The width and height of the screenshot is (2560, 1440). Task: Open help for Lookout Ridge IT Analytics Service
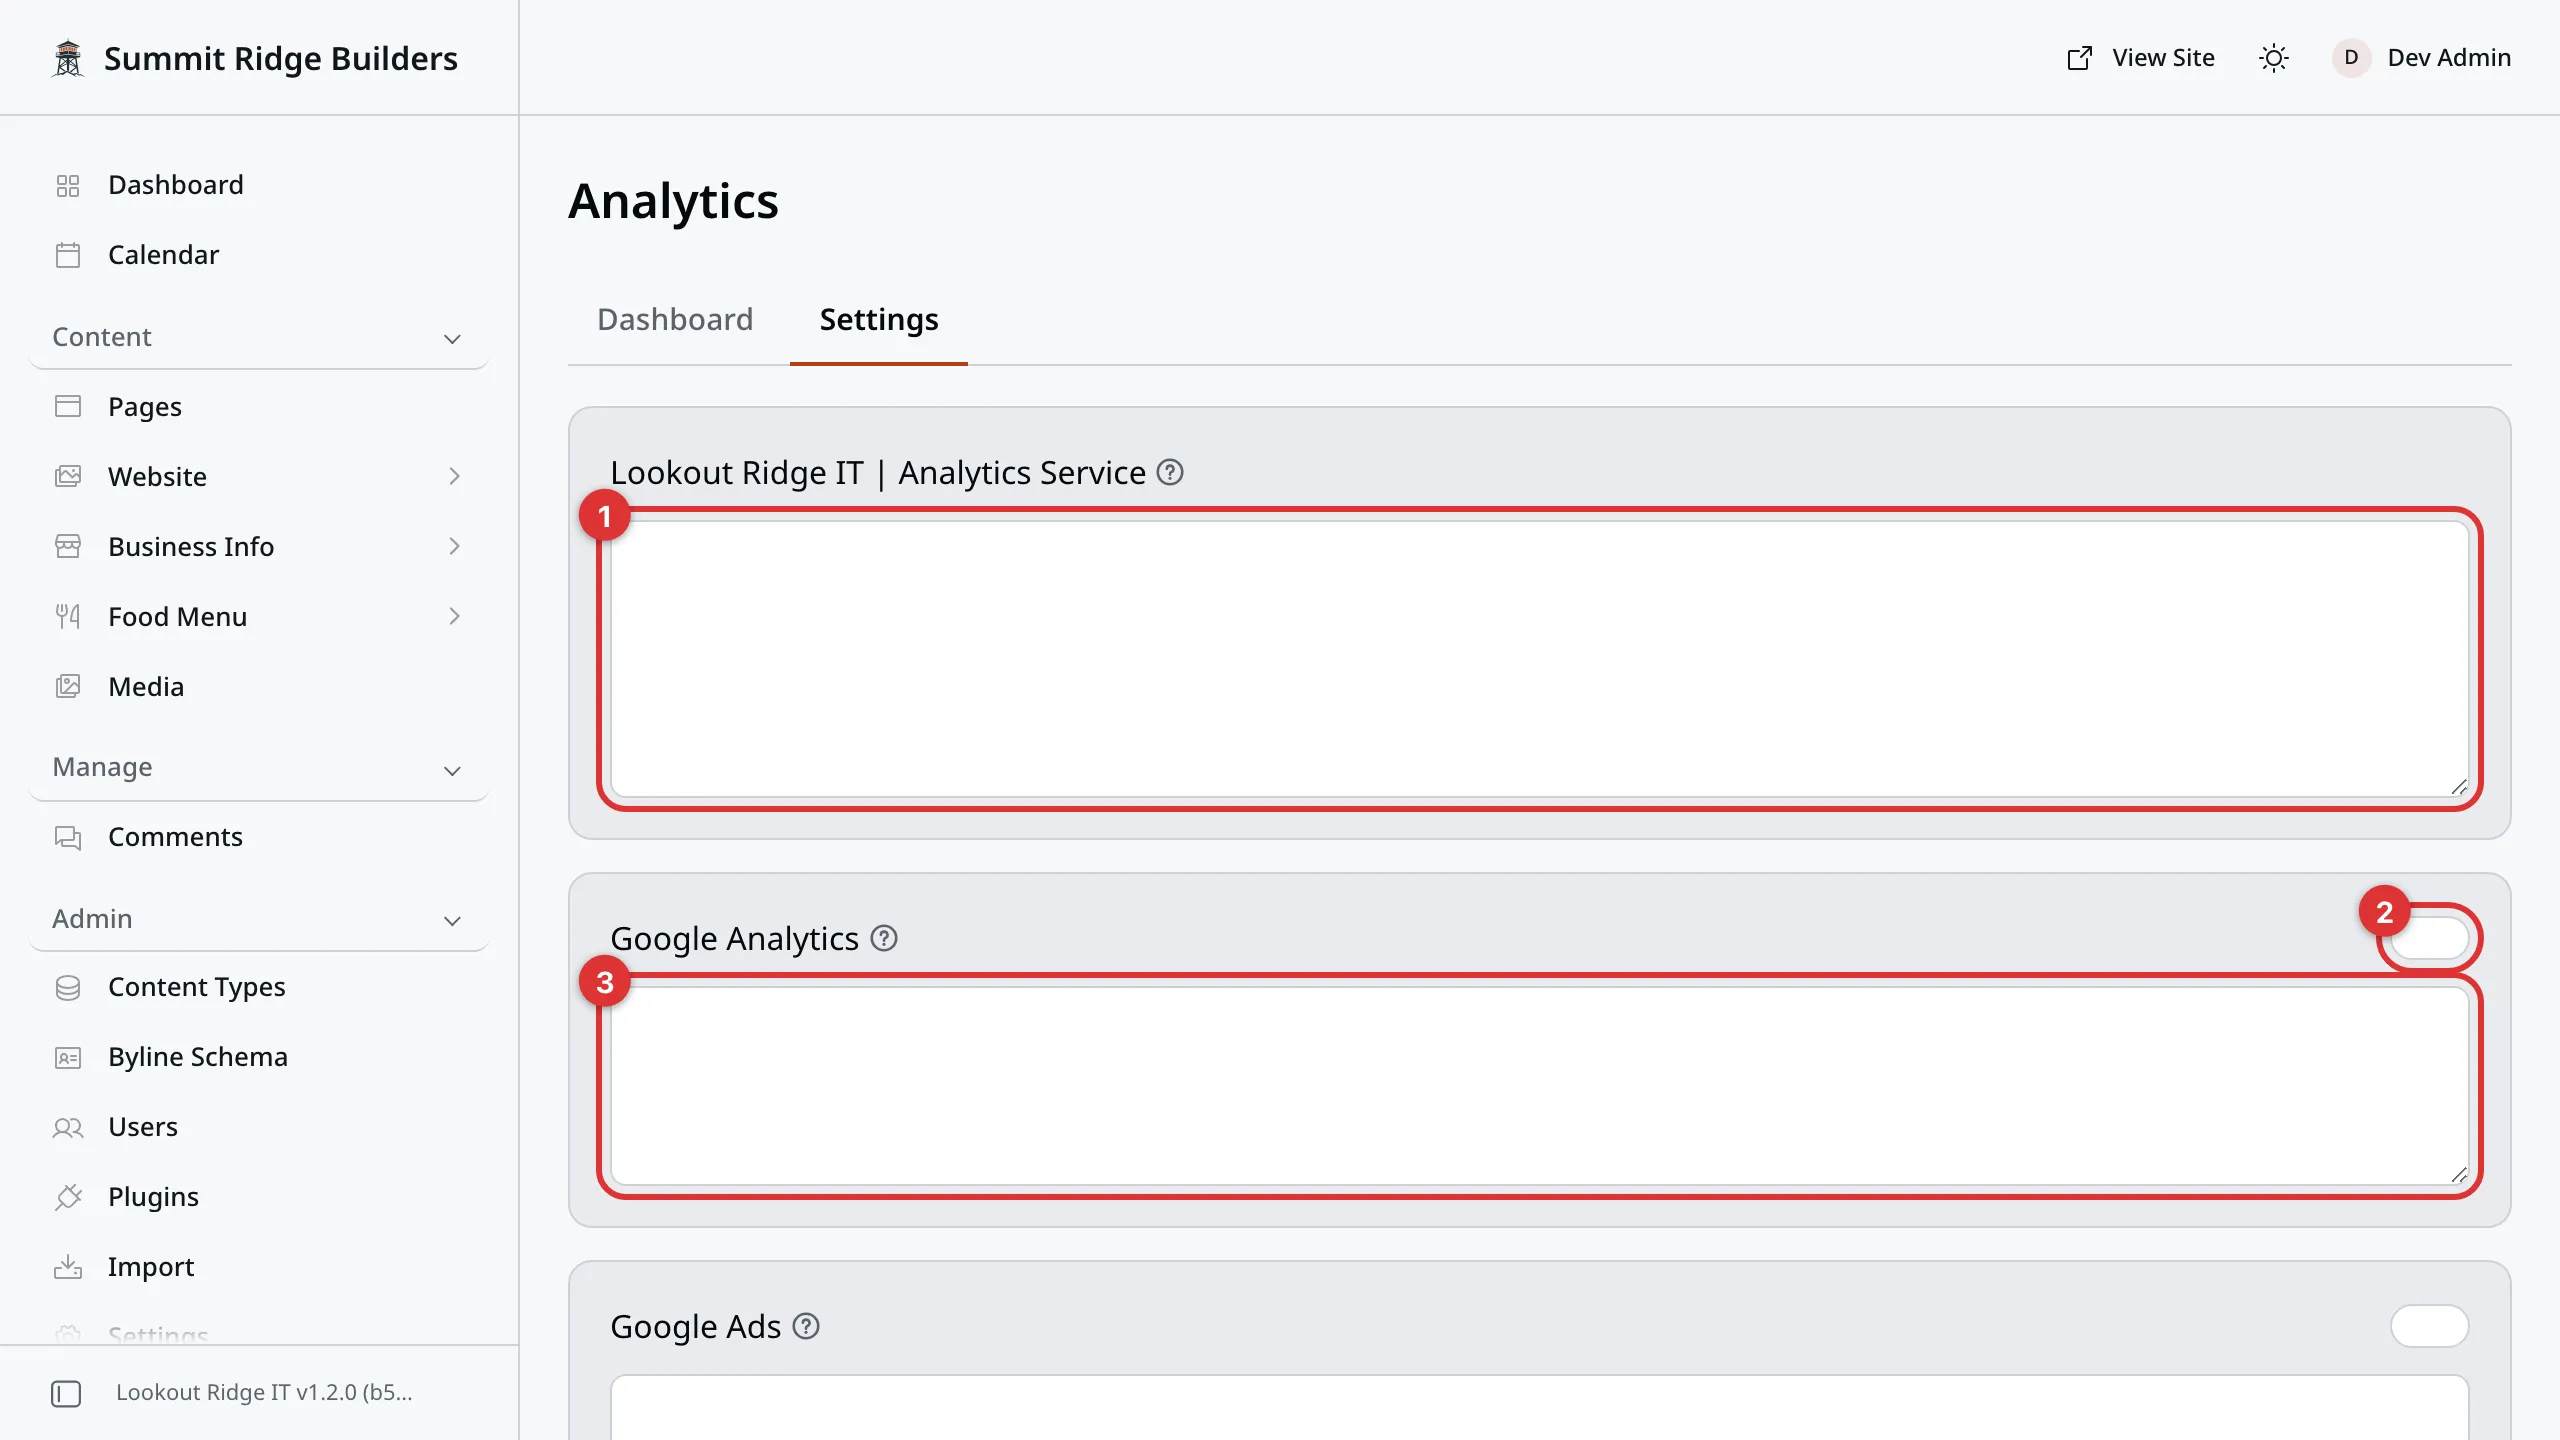pyautogui.click(x=1170, y=472)
